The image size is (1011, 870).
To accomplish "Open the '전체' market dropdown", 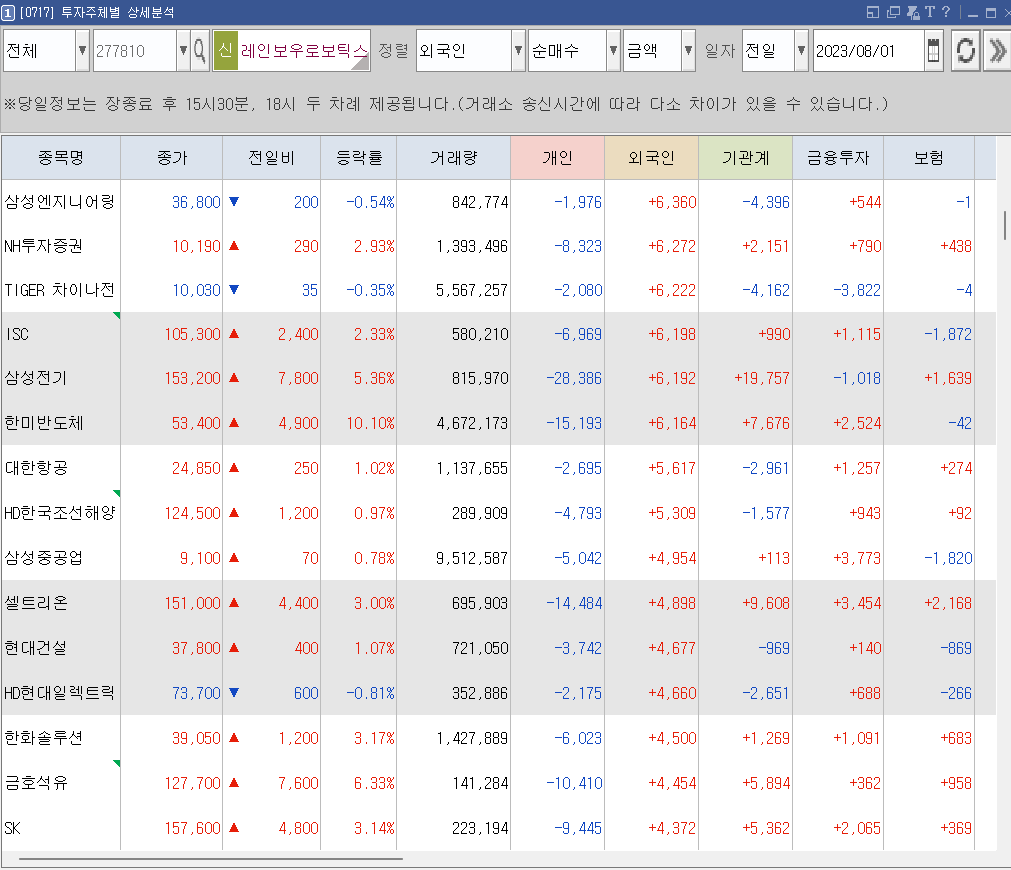I will [x=83, y=50].
